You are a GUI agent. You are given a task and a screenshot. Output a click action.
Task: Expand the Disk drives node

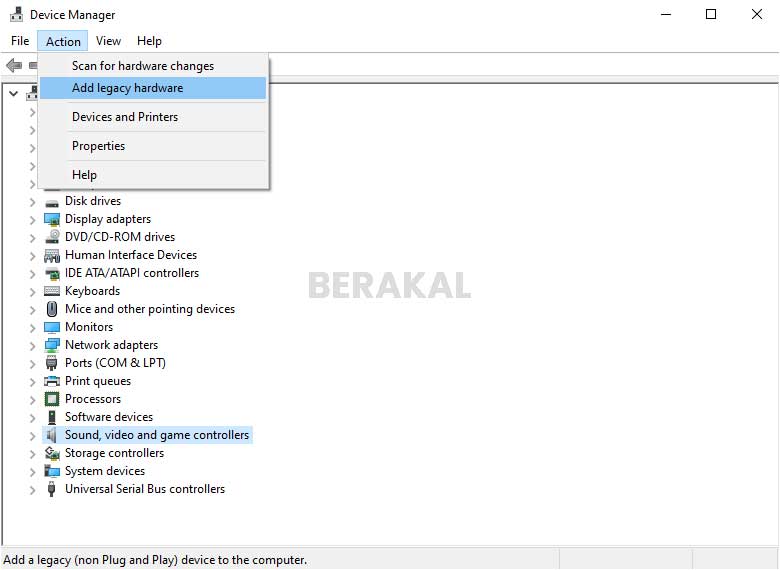(x=33, y=201)
